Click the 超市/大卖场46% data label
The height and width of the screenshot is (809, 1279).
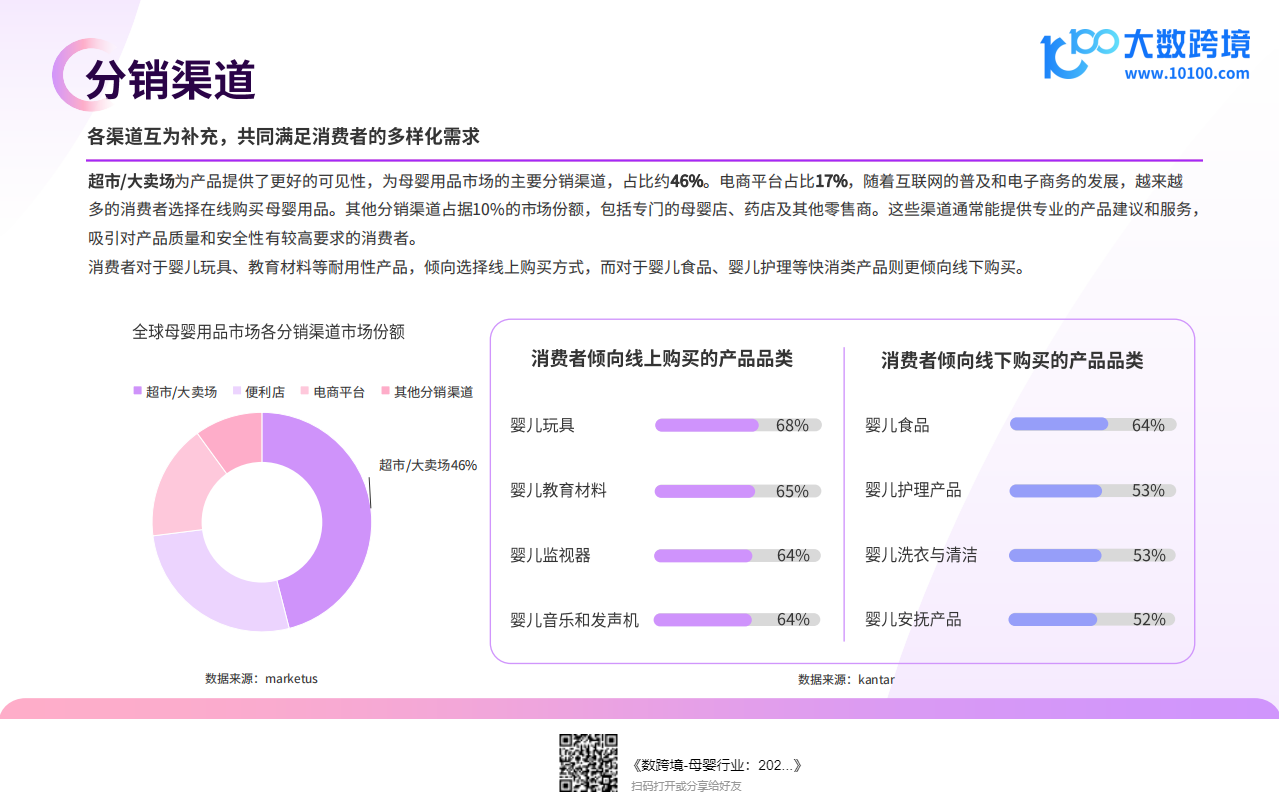click(427, 465)
